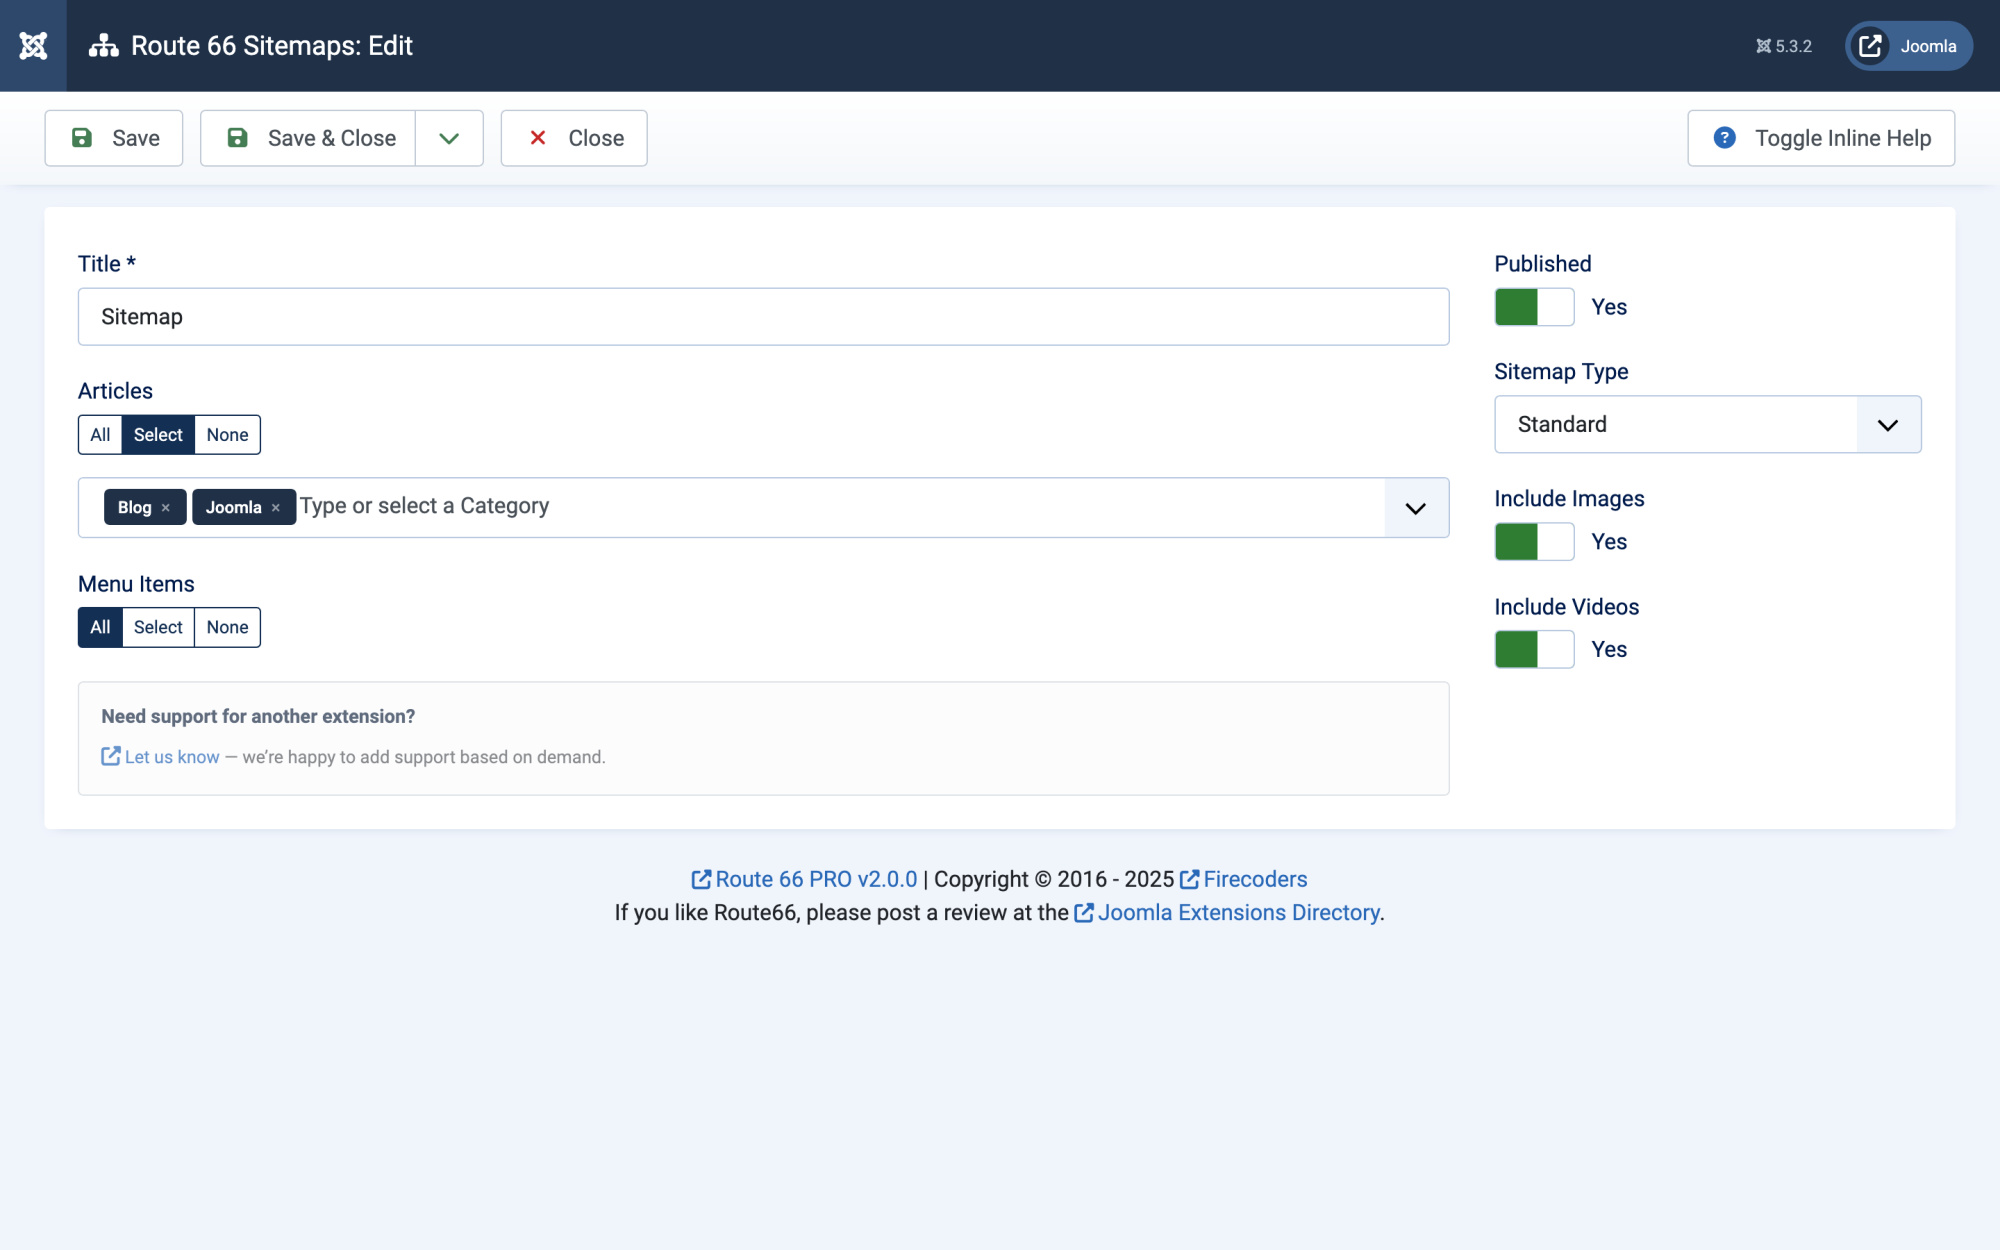Click the sitemap icon beside the page title
This screenshot has height=1250, width=2000.
click(x=103, y=46)
